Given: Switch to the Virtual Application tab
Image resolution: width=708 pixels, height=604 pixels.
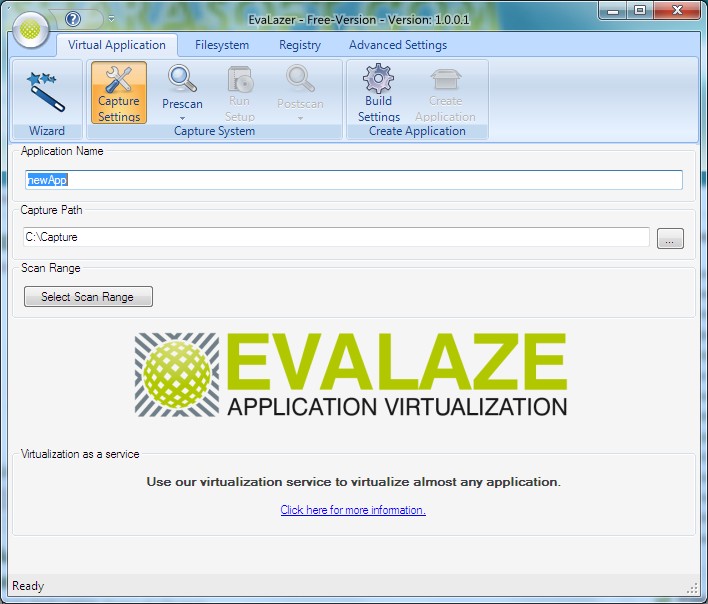Looking at the screenshot, I should point(116,45).
